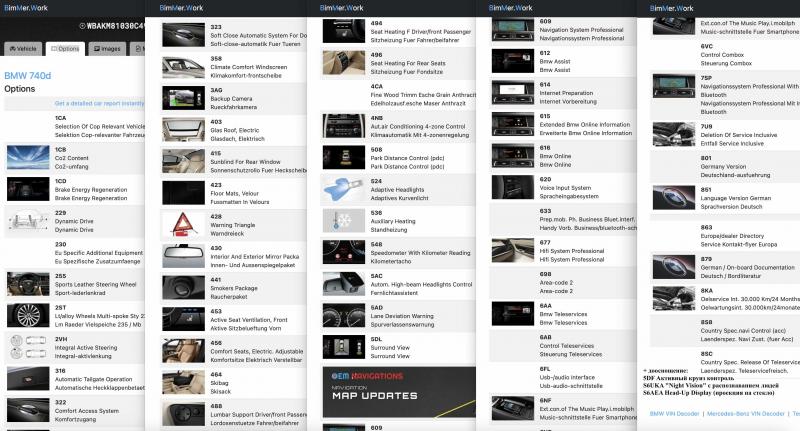Click the 5DL Surround View thumbnail
This screenshot has width=800, height=431.
344,347
